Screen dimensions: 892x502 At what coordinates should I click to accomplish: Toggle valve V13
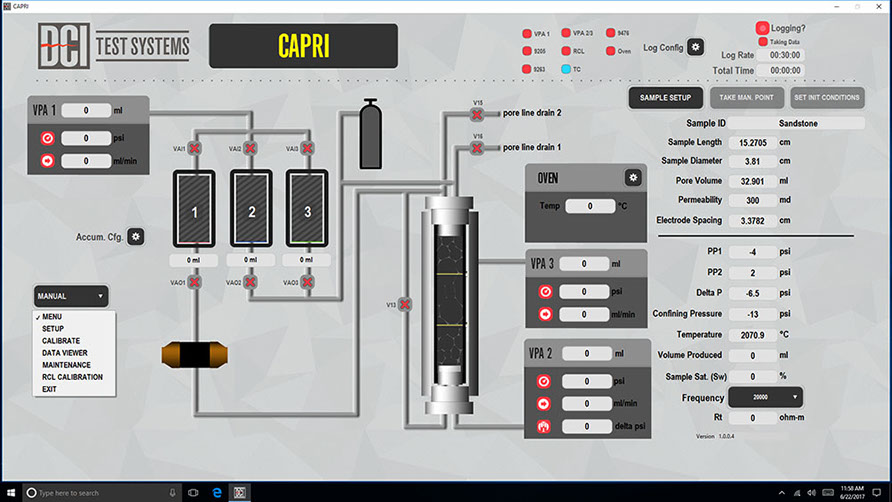tap(405, 304)
